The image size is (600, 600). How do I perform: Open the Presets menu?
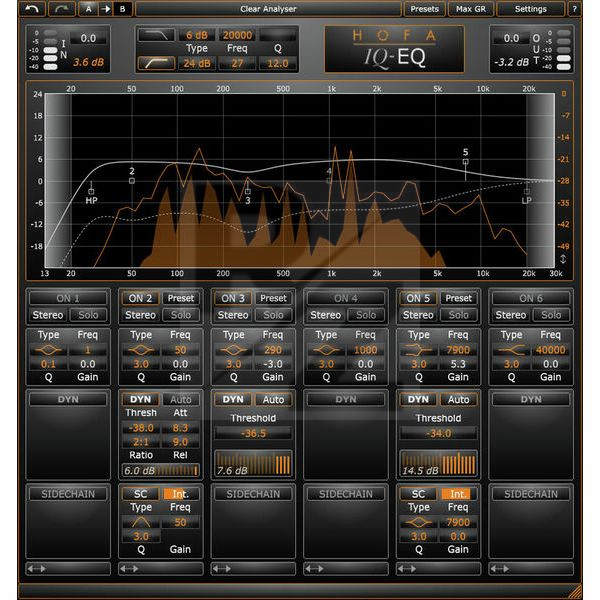[424, 9]
